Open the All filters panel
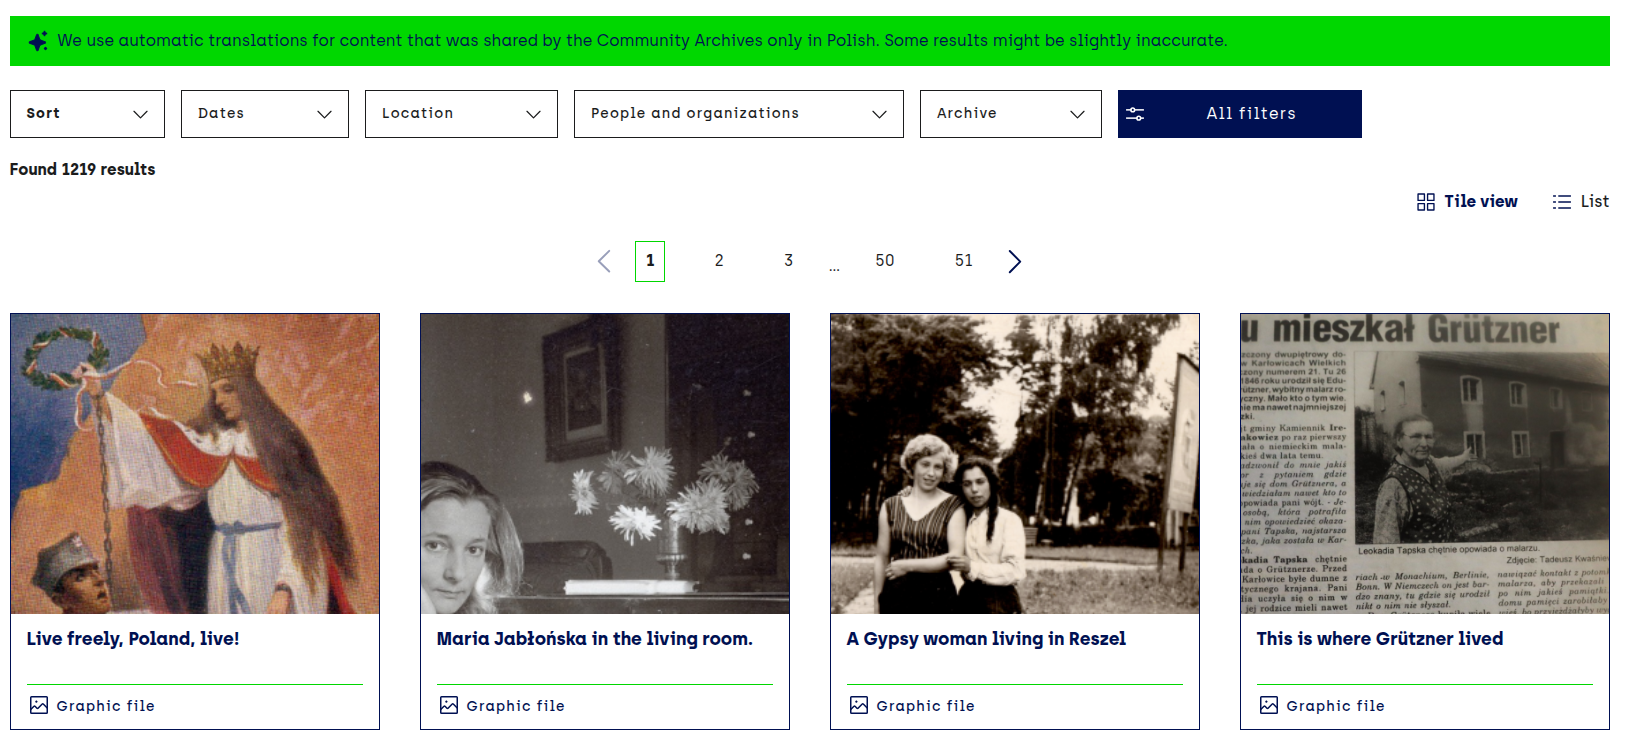 pyautogui.click(x=1249, y=114)
